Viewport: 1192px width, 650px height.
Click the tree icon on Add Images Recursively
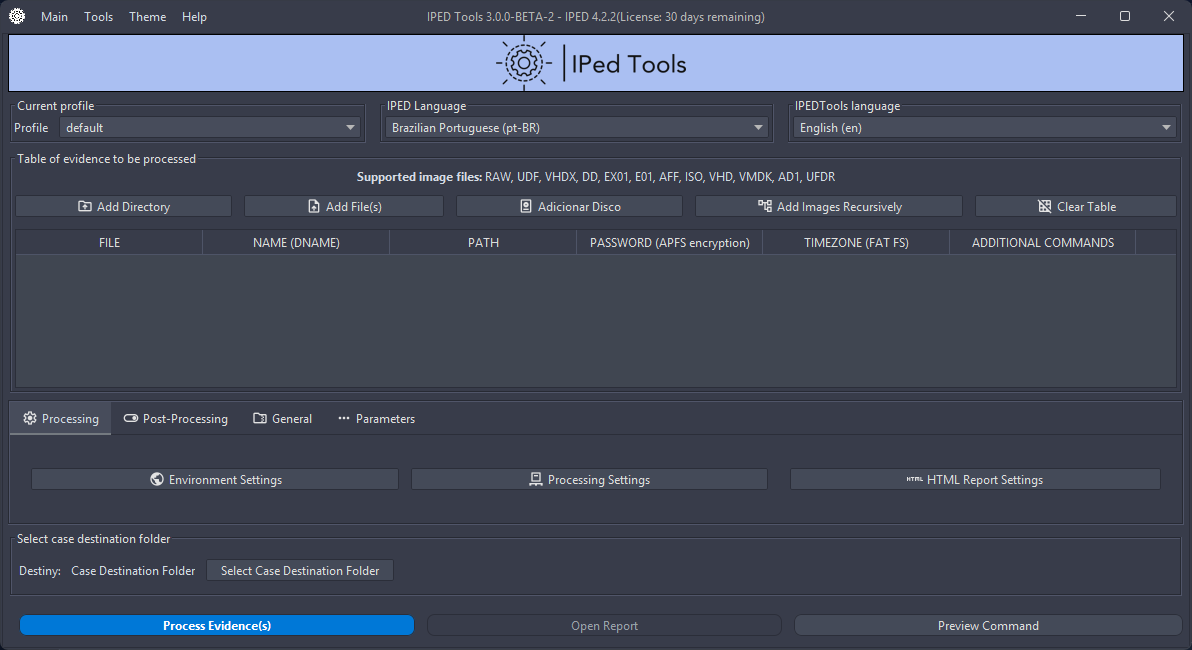[x=765, y=207]
